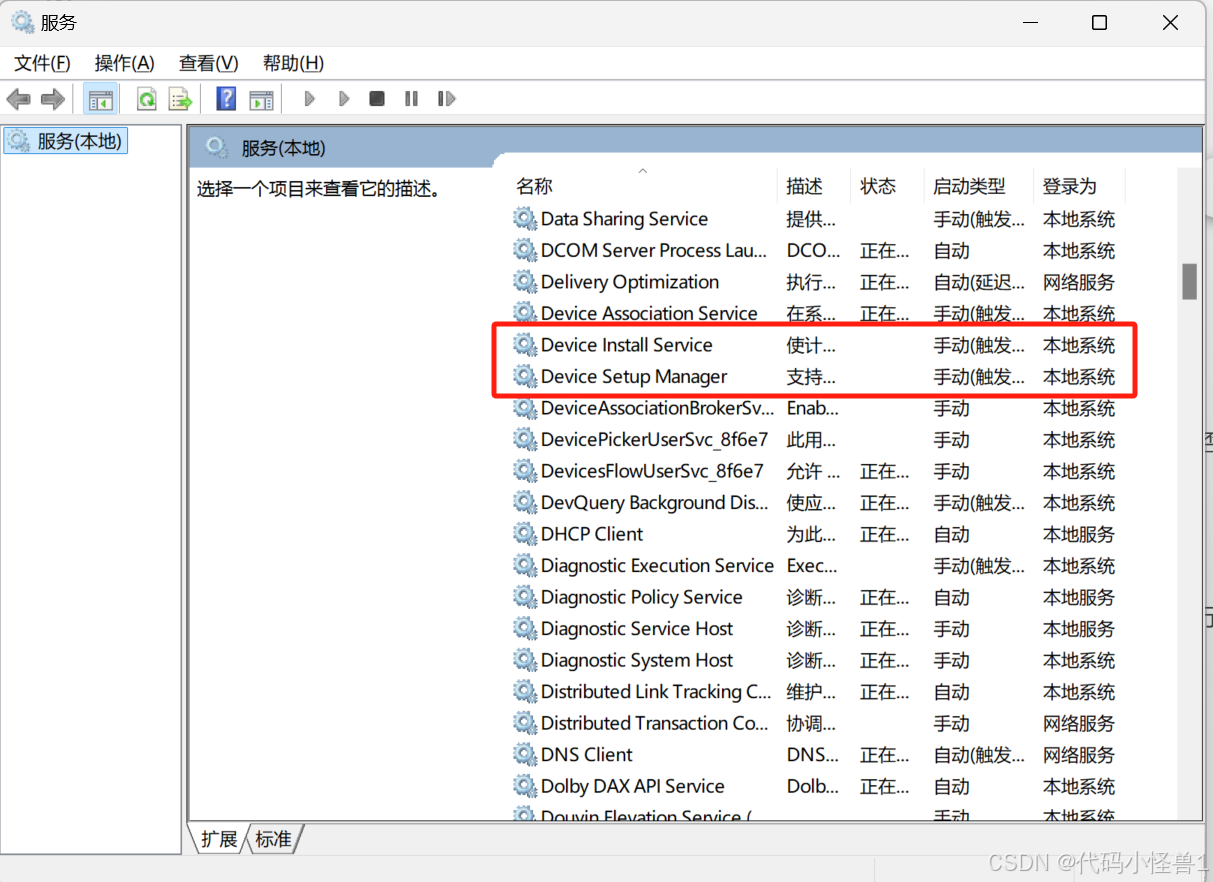1213x882 pixels.
Task: Sort by the 状态 column header
Action: [x=878, y=186]
